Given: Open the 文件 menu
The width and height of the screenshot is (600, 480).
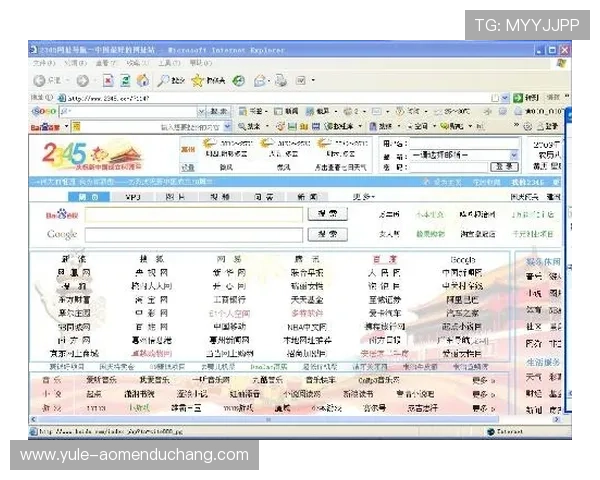Looking at the screenshot, I should click(x=44, y=63).
